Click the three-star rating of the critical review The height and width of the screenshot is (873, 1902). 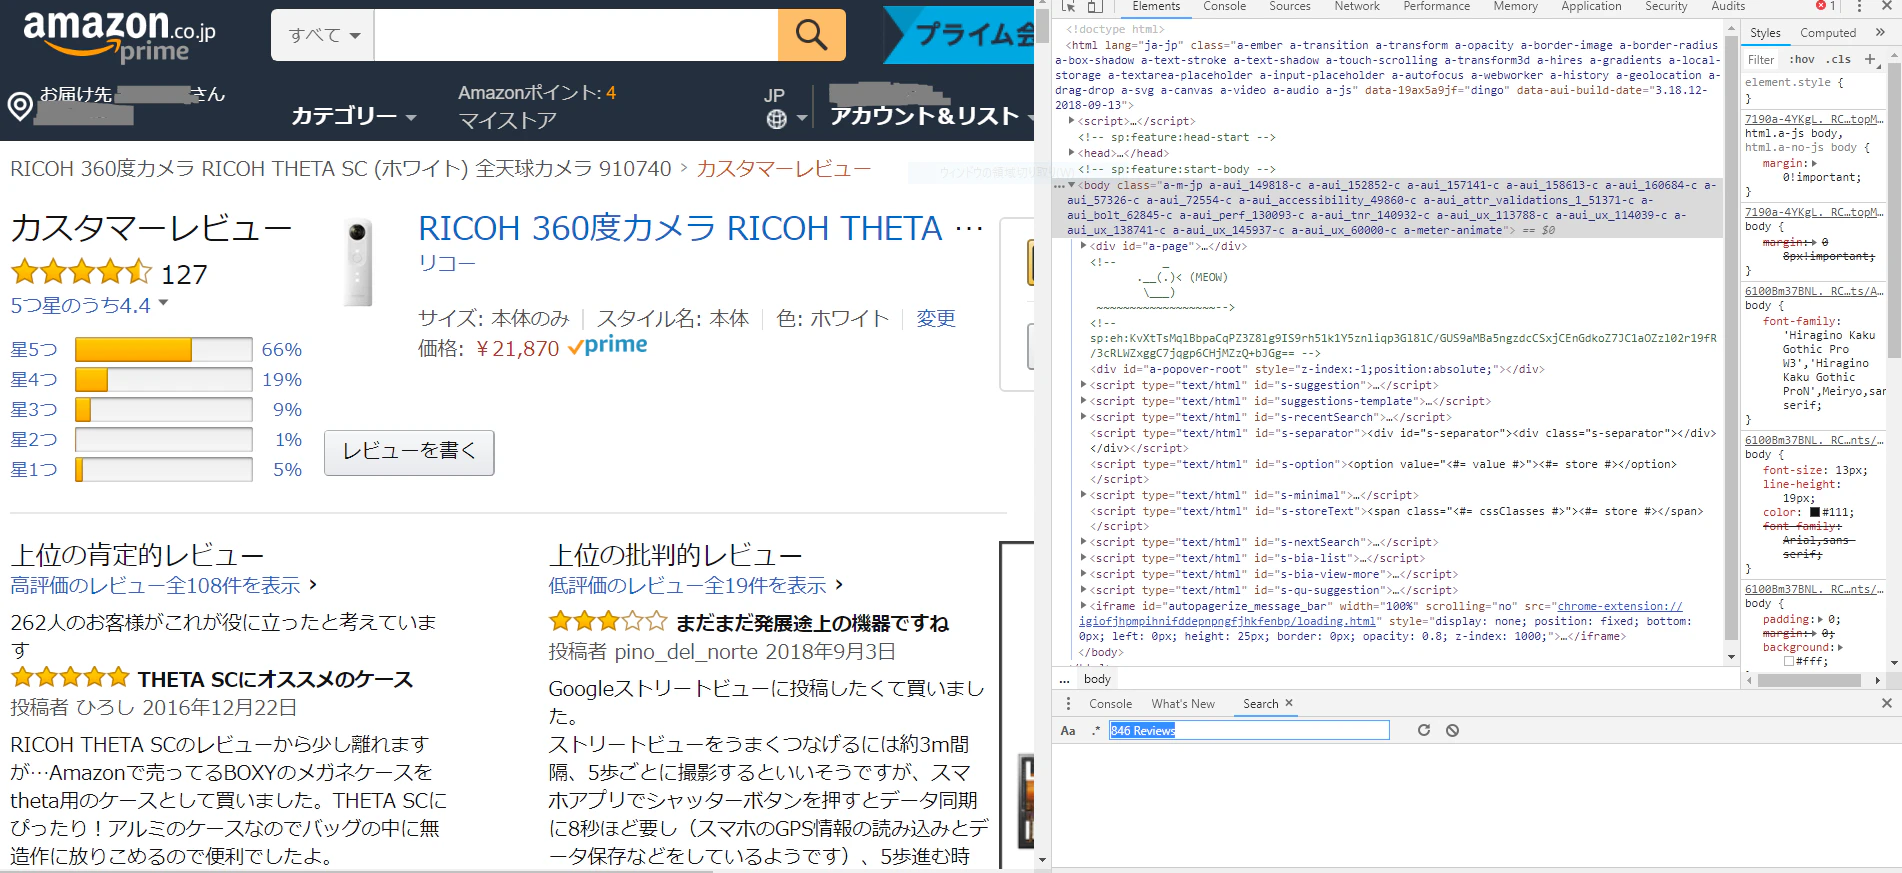pos(607,622)
